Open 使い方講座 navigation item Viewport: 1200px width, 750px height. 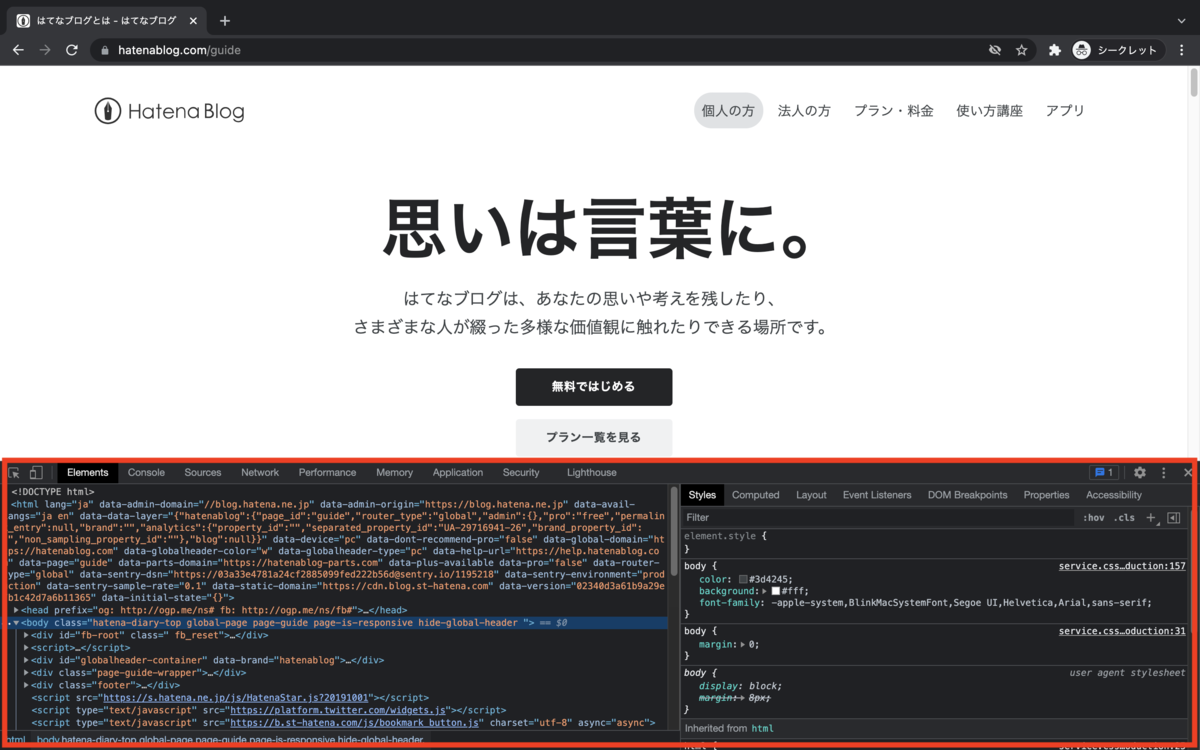coord(989,111)
